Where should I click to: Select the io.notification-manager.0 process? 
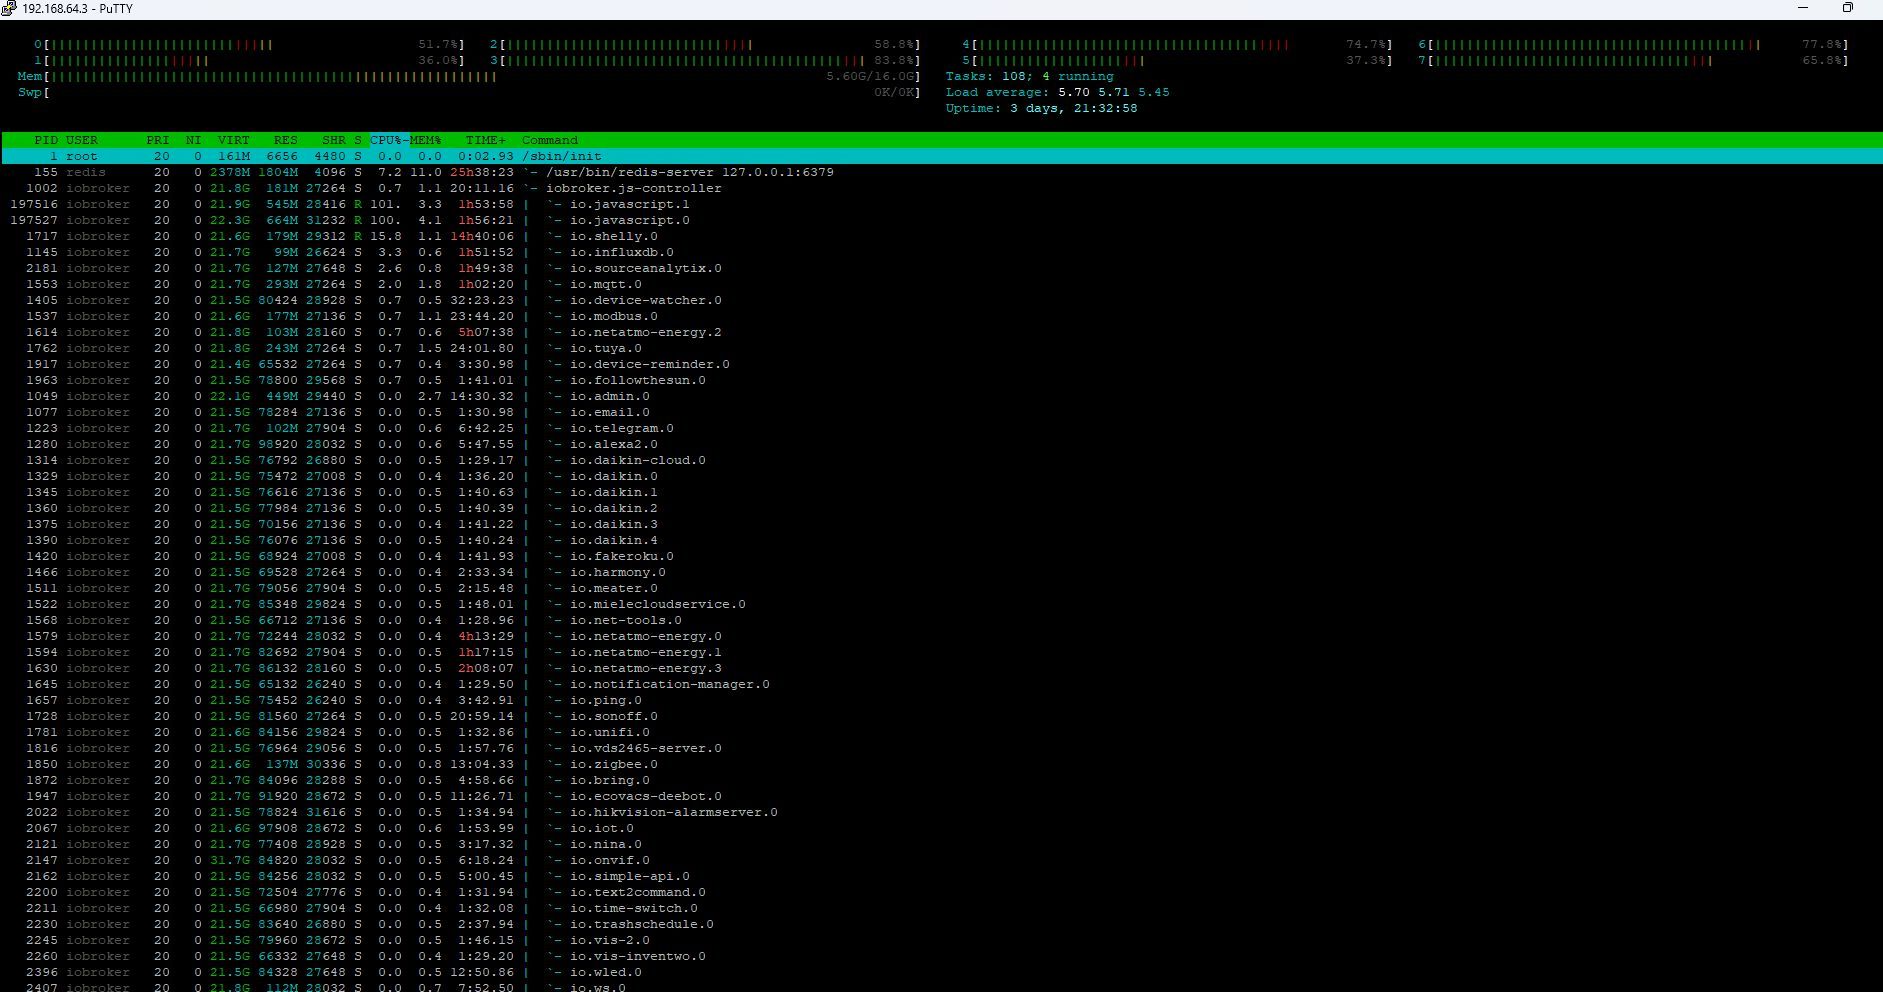(x=941, y=684)
